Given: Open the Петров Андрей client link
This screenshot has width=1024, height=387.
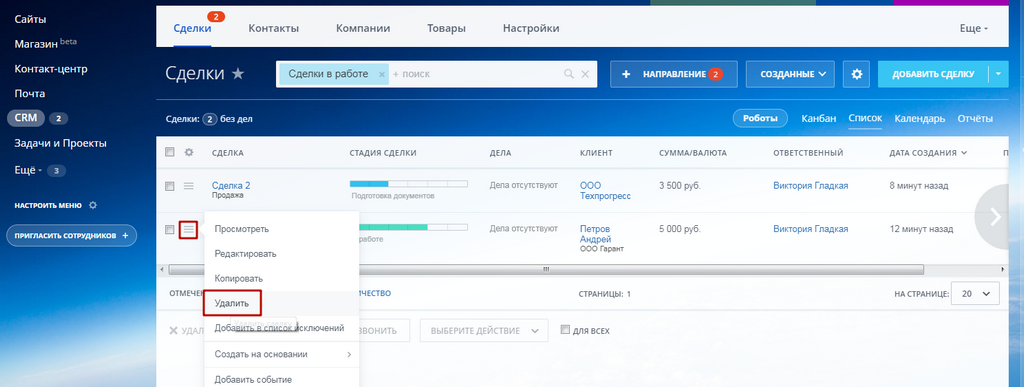Looking at the screenshot, I should 596,234.
